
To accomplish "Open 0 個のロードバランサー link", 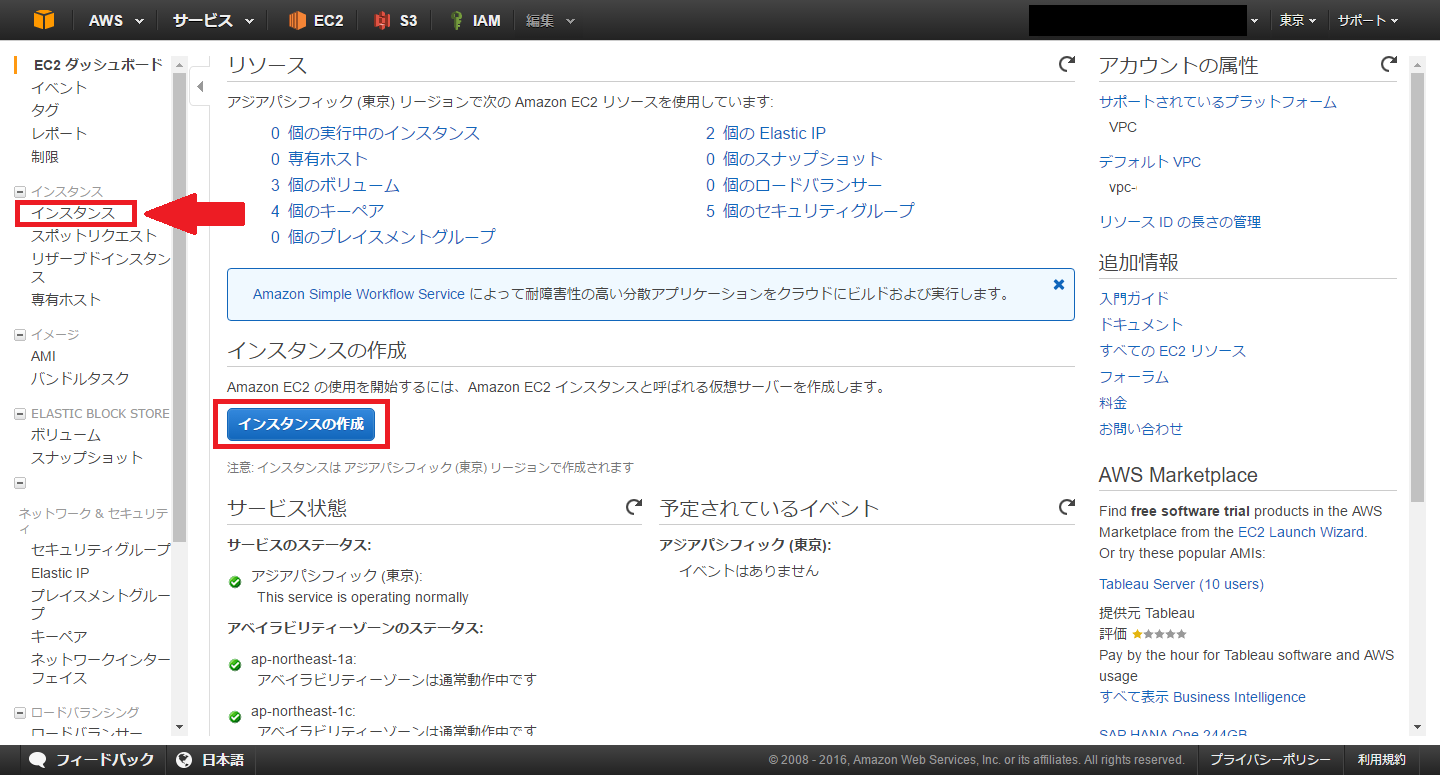I will pos(794,185).
